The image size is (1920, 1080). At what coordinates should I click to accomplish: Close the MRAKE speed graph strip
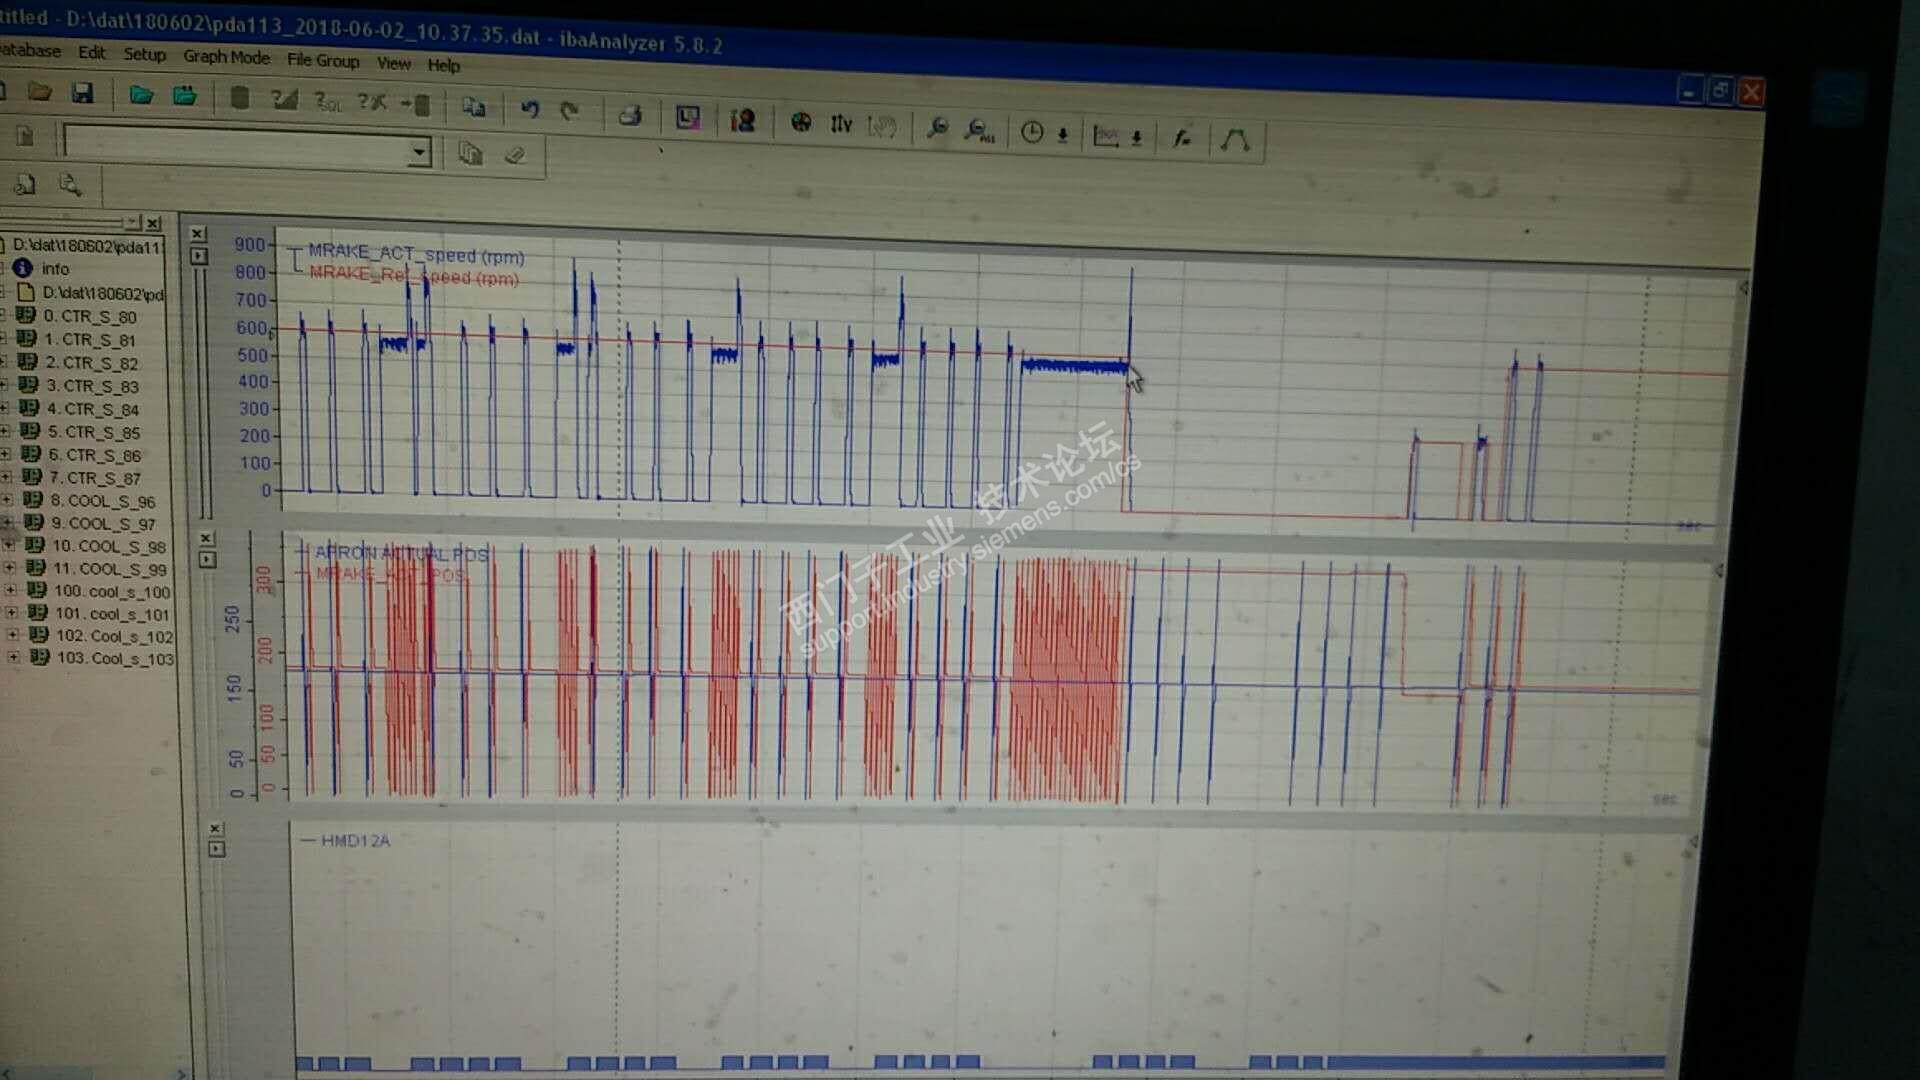198,234
